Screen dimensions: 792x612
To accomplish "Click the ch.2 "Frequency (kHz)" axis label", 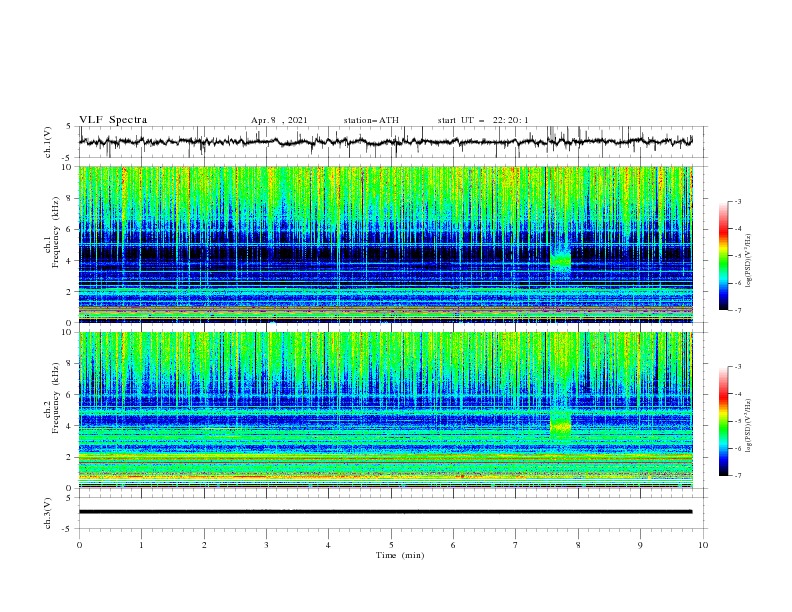I will pyautogui.click(x=55, y=398).
